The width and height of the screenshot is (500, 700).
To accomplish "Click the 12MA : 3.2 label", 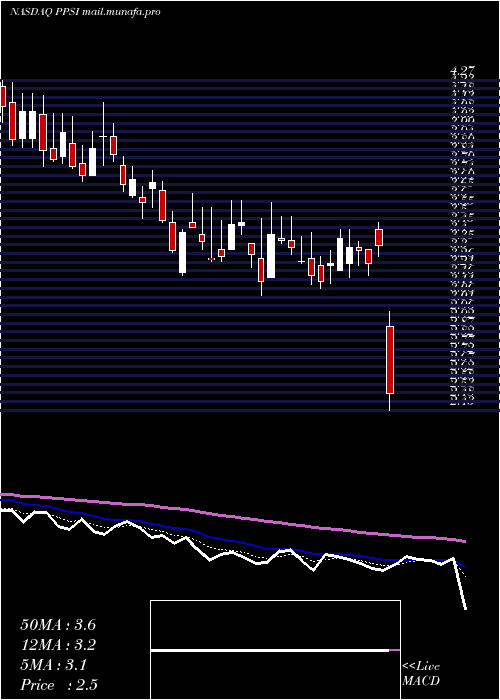I will point(58,645).
